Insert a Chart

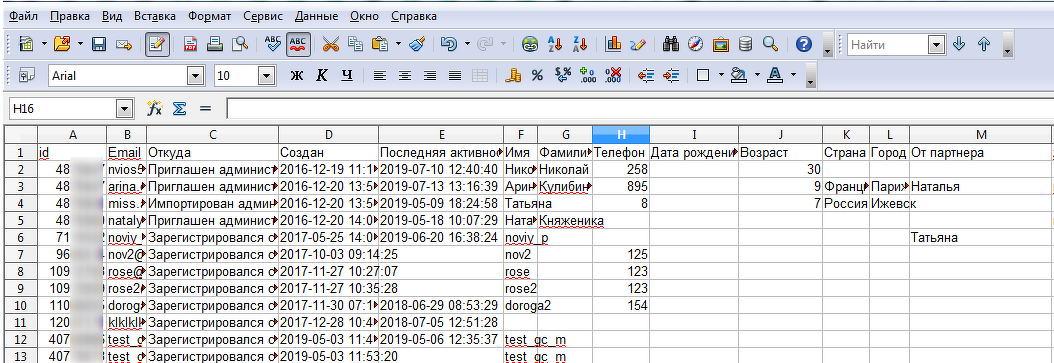pos(613,44)
